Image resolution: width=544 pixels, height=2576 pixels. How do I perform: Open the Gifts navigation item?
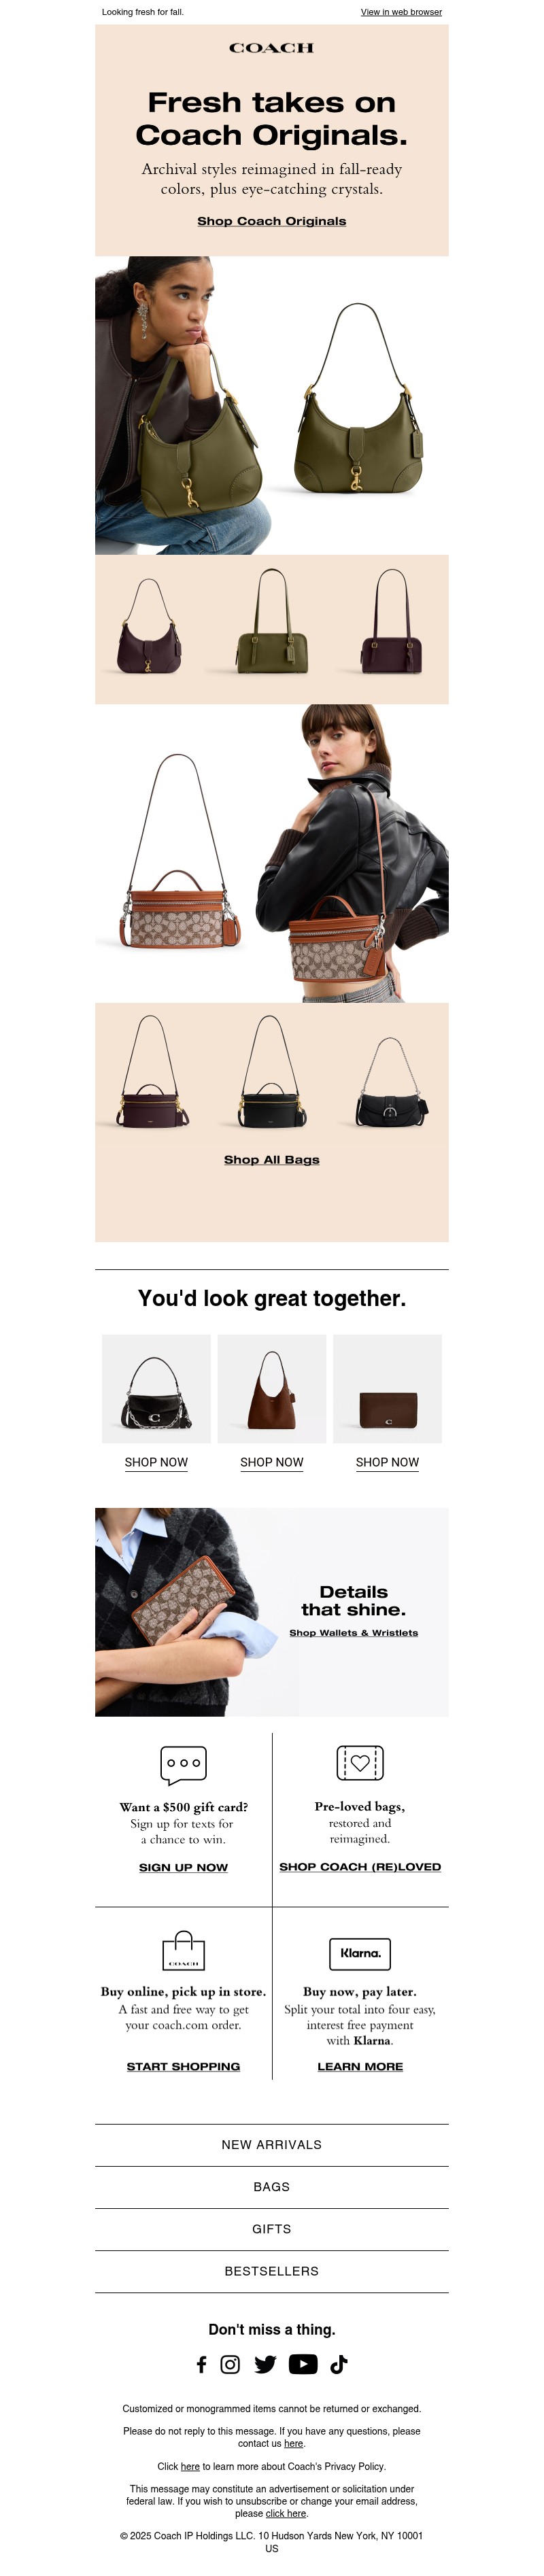pyautogui.click(x=272, y=2229)
